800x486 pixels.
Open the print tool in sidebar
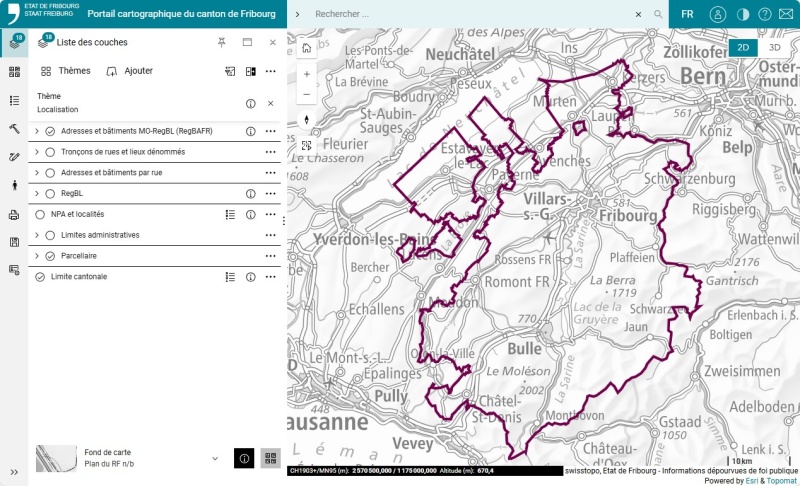[14, 214]
